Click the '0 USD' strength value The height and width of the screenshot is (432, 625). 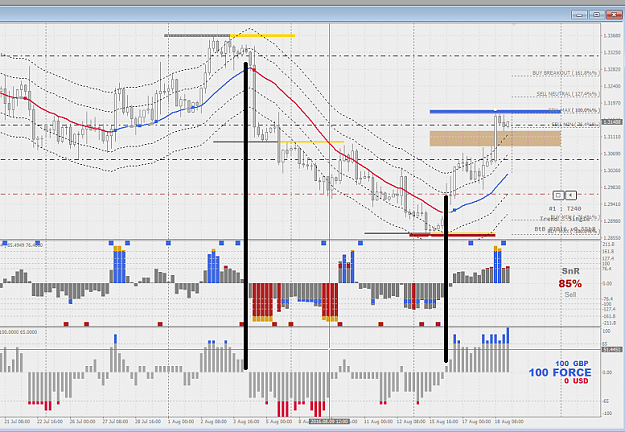pos(576,381)
